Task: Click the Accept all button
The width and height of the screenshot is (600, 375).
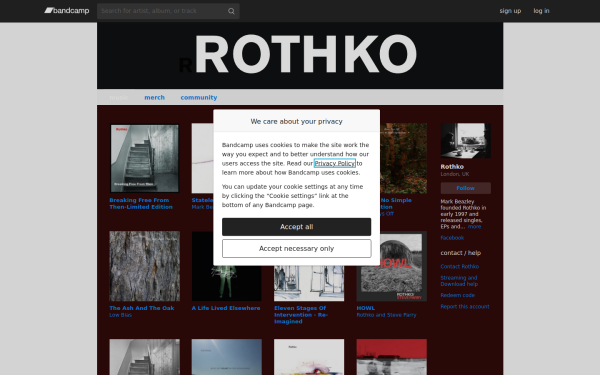Action: pyautogui.click(x=297, y=227)
